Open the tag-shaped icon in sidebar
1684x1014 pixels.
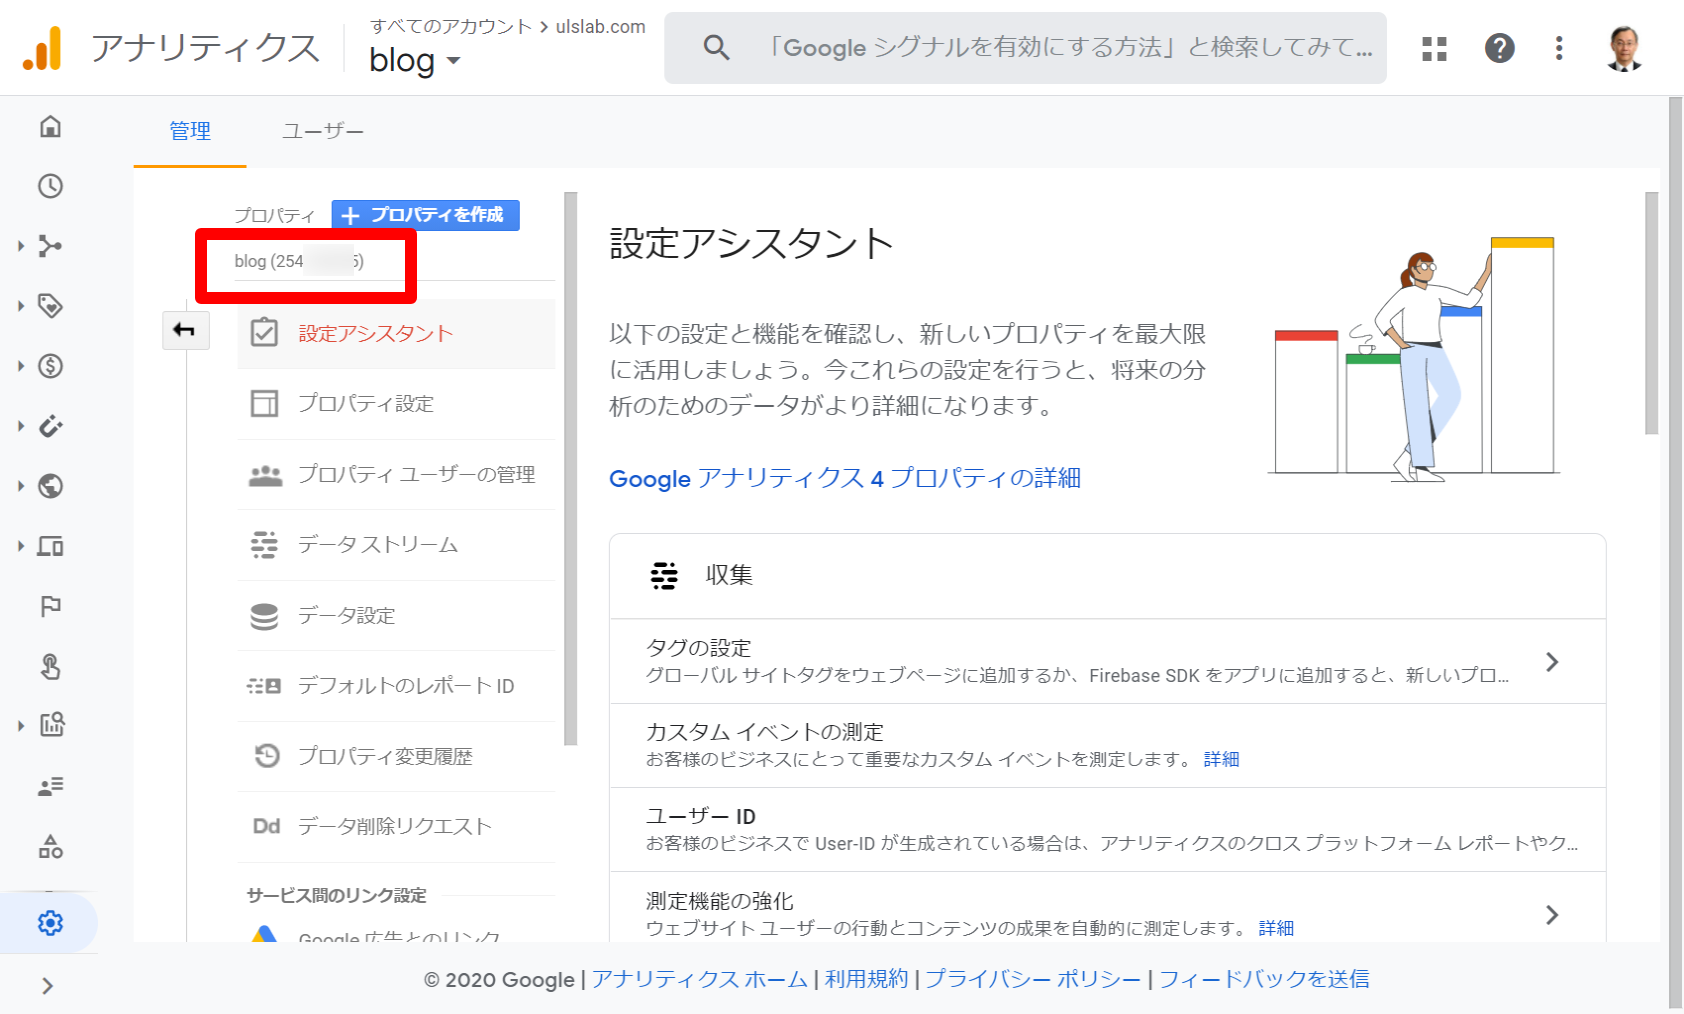click(x=50, y=306)
